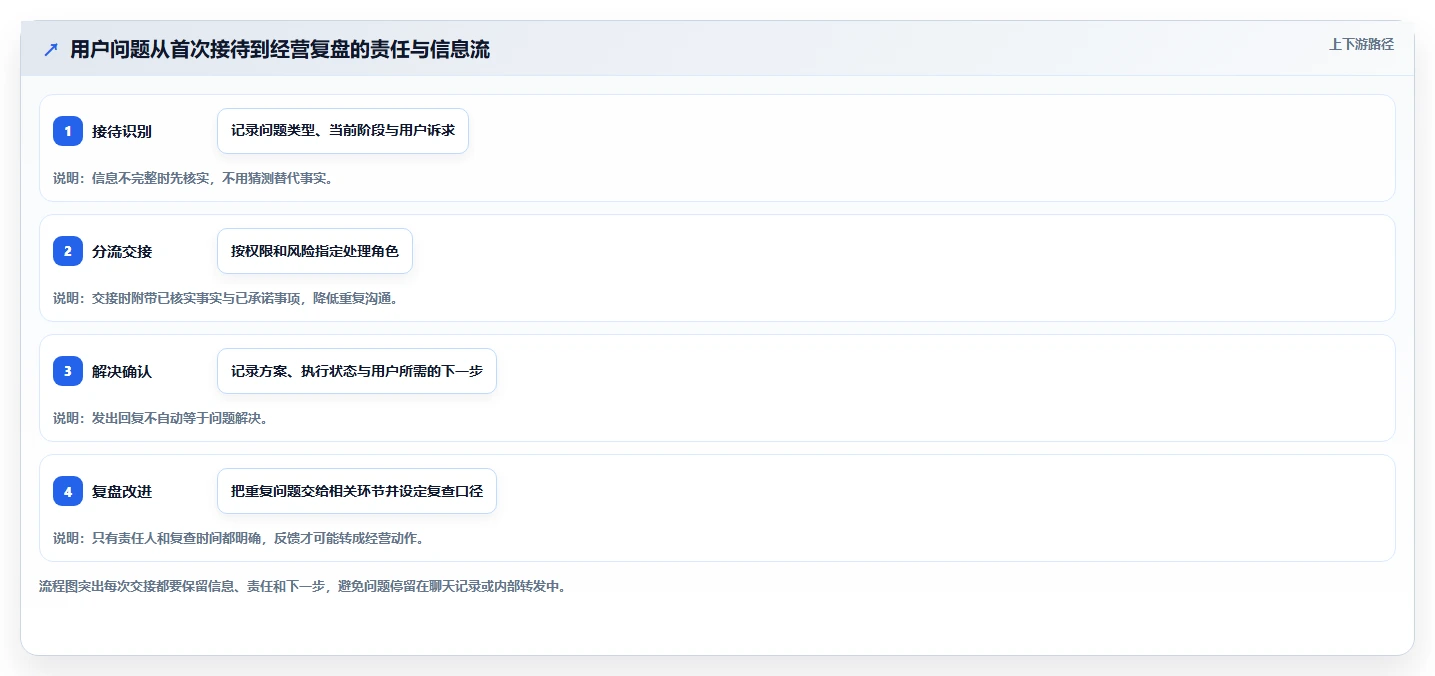Click the step 1 number badge
Viewport: 1435px width, 676px height.
[x=68, y=131]
